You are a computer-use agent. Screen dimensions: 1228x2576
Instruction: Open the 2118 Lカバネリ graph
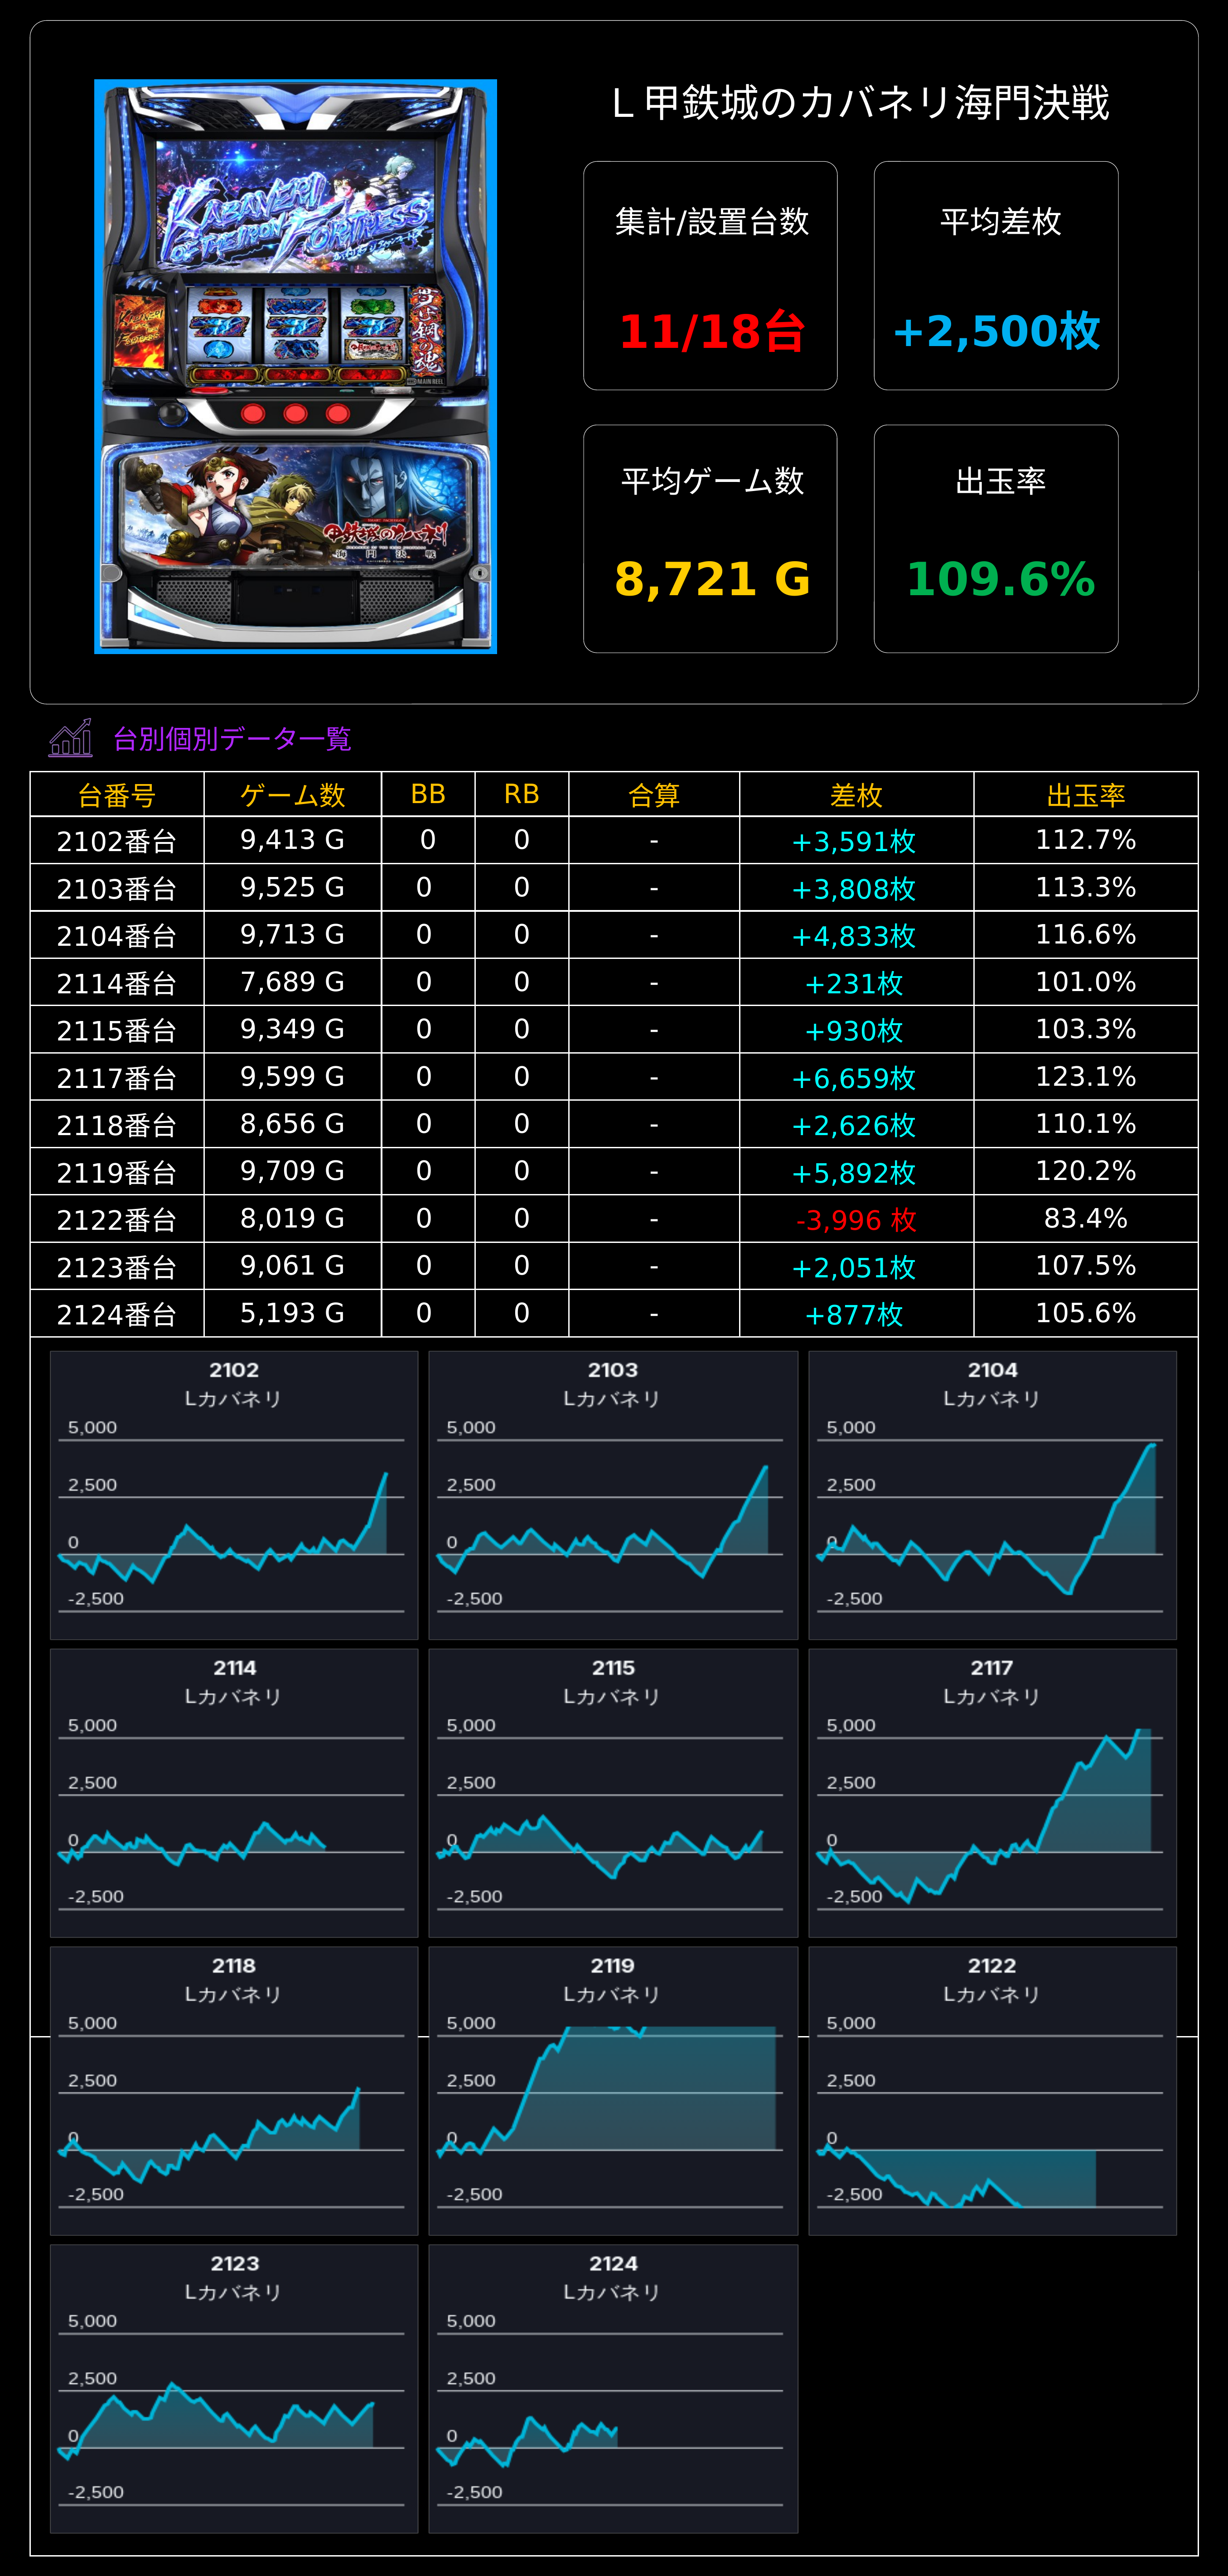(x=234, y=2090)
